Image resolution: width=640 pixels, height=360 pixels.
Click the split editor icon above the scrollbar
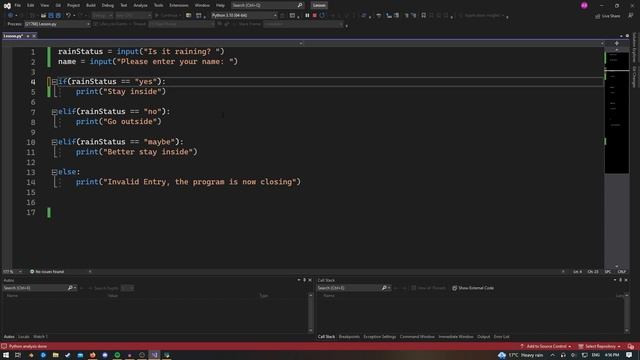click(x=617, y=43)
